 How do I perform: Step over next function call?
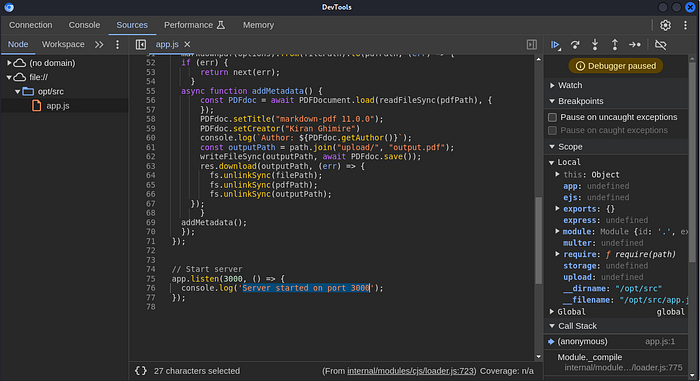(575, 45)
